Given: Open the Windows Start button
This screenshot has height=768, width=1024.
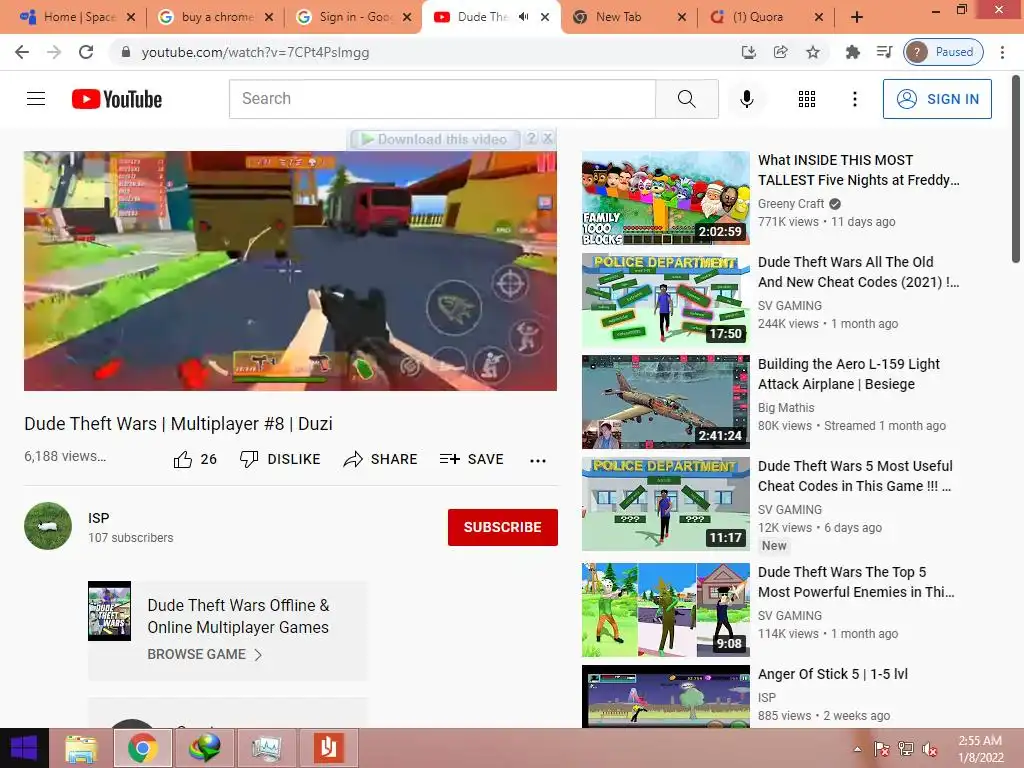Looking at the screenshot, I should point(24,748).
